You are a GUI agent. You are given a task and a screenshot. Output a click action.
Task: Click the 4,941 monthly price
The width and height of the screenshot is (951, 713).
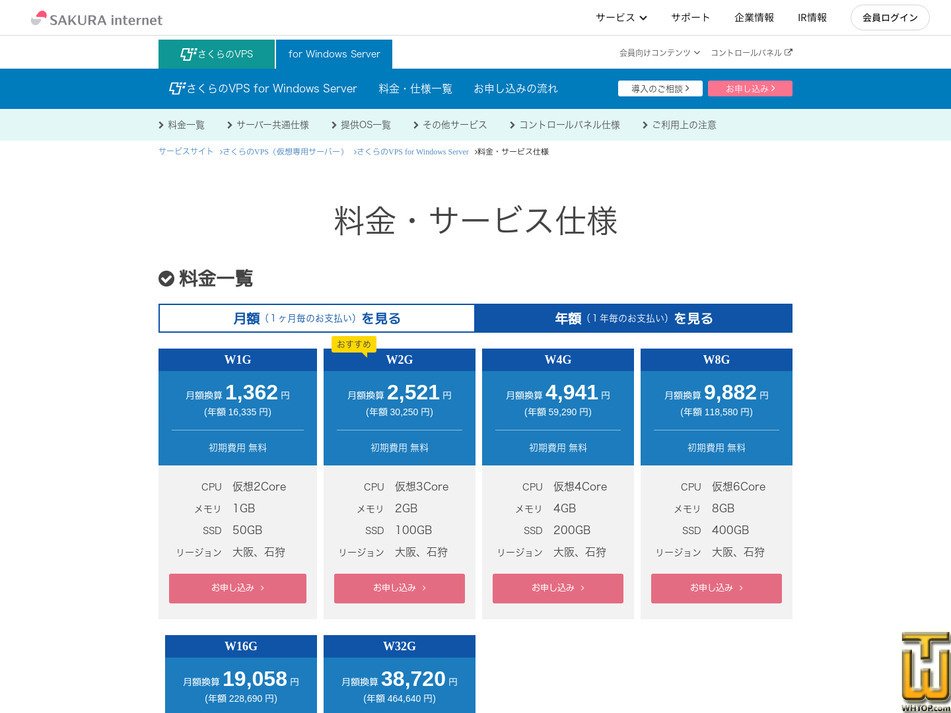572,393
